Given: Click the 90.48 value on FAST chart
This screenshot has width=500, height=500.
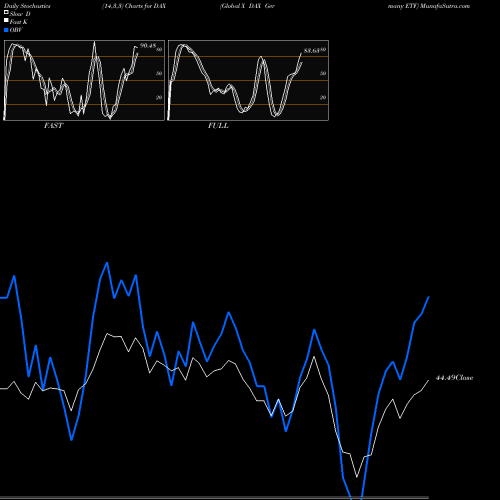Looking at the screenshot, I should 148,46.
